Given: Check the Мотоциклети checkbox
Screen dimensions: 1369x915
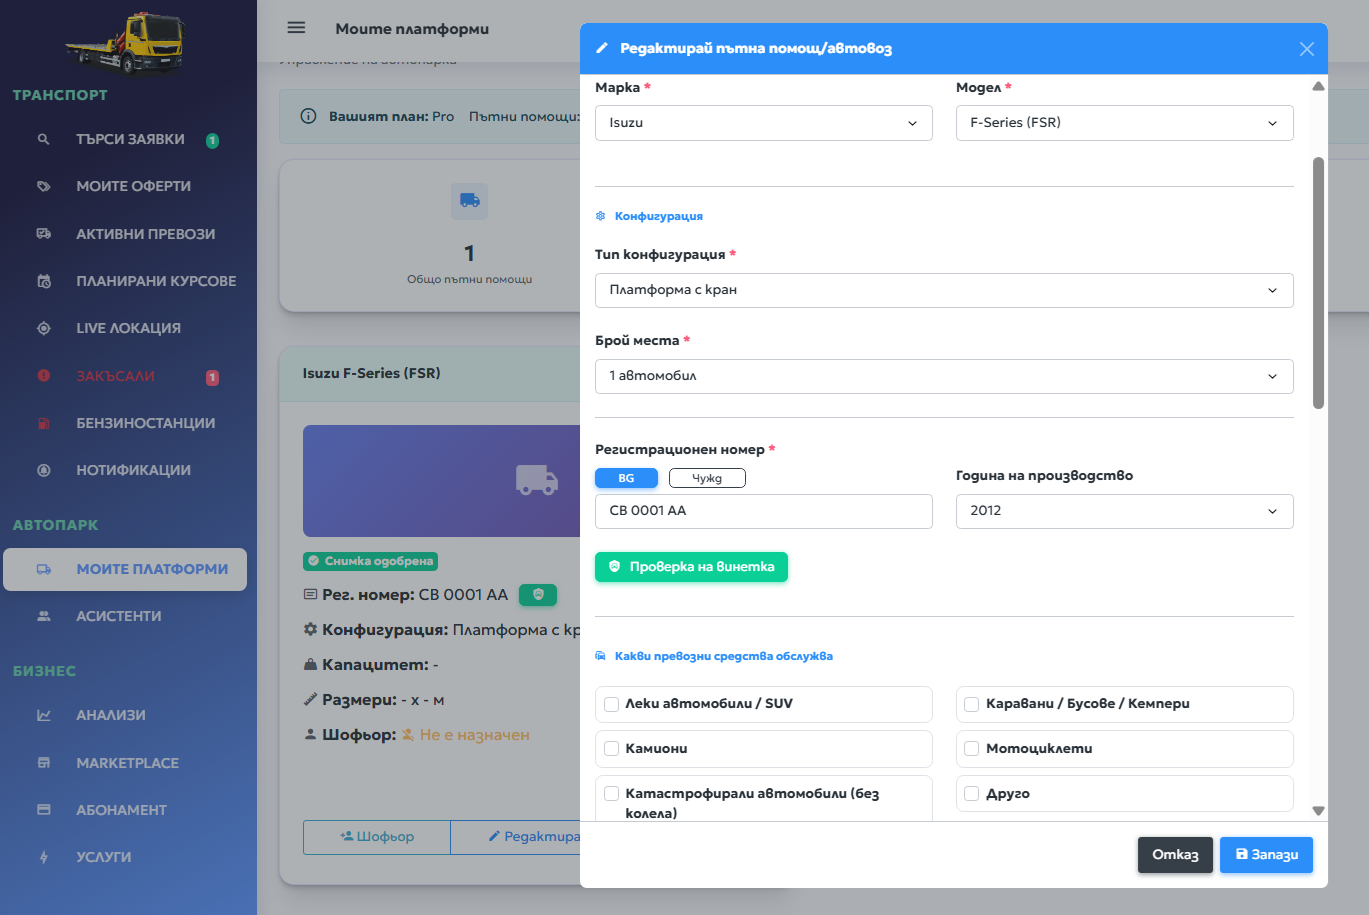Looking at the screenshot, I should click(971, 749).
